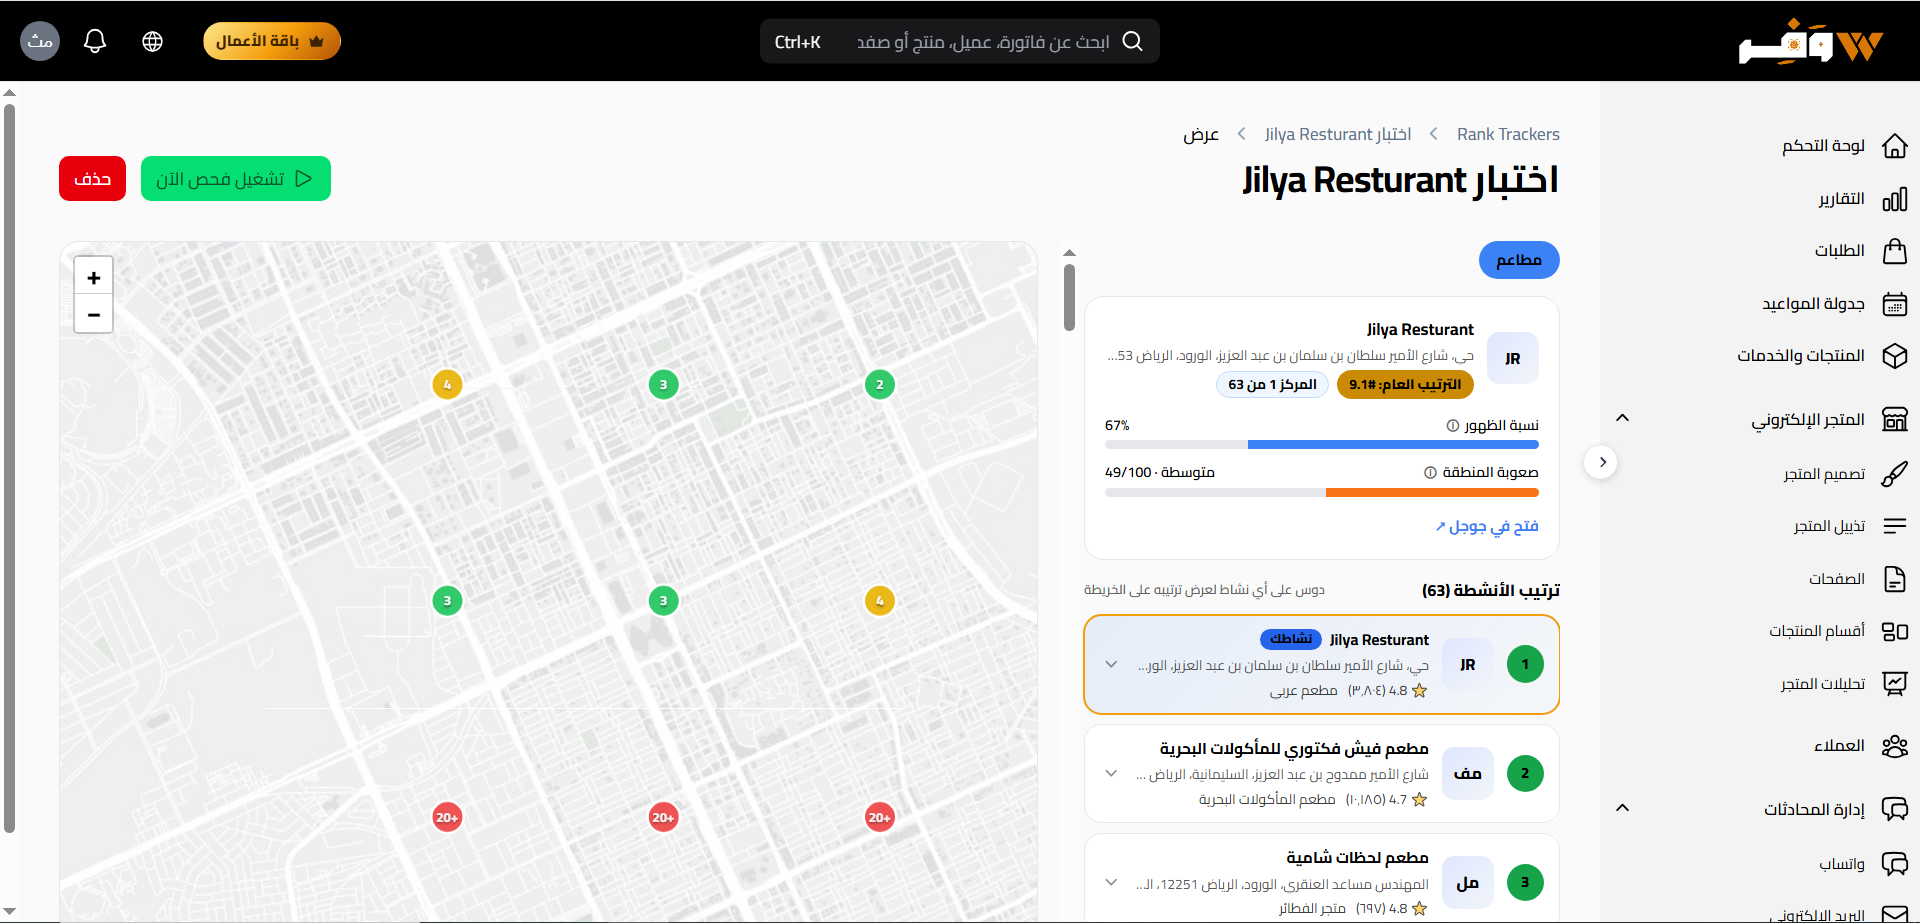Open the الطلبات bag icon
This screenshot has width=1920, height=923.
pyautogui.click(x=1894, y=251)
